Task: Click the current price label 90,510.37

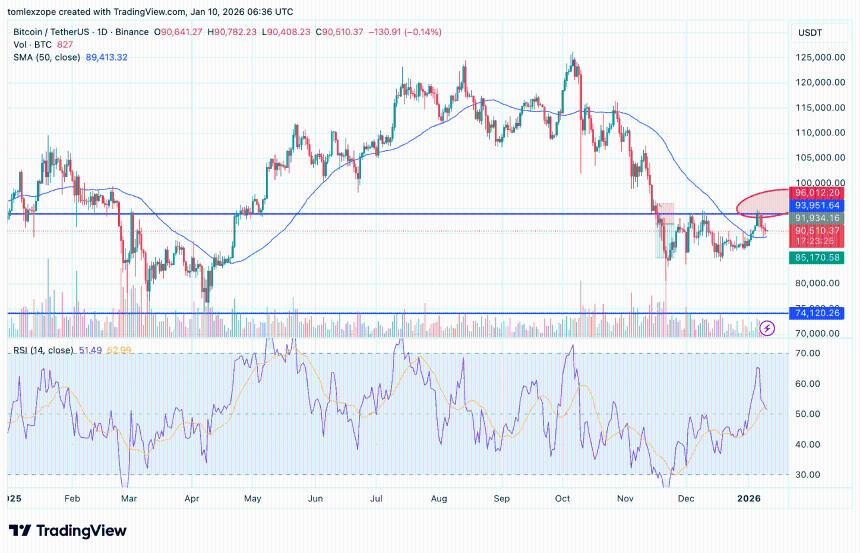Action: click(x=819, y=231)
